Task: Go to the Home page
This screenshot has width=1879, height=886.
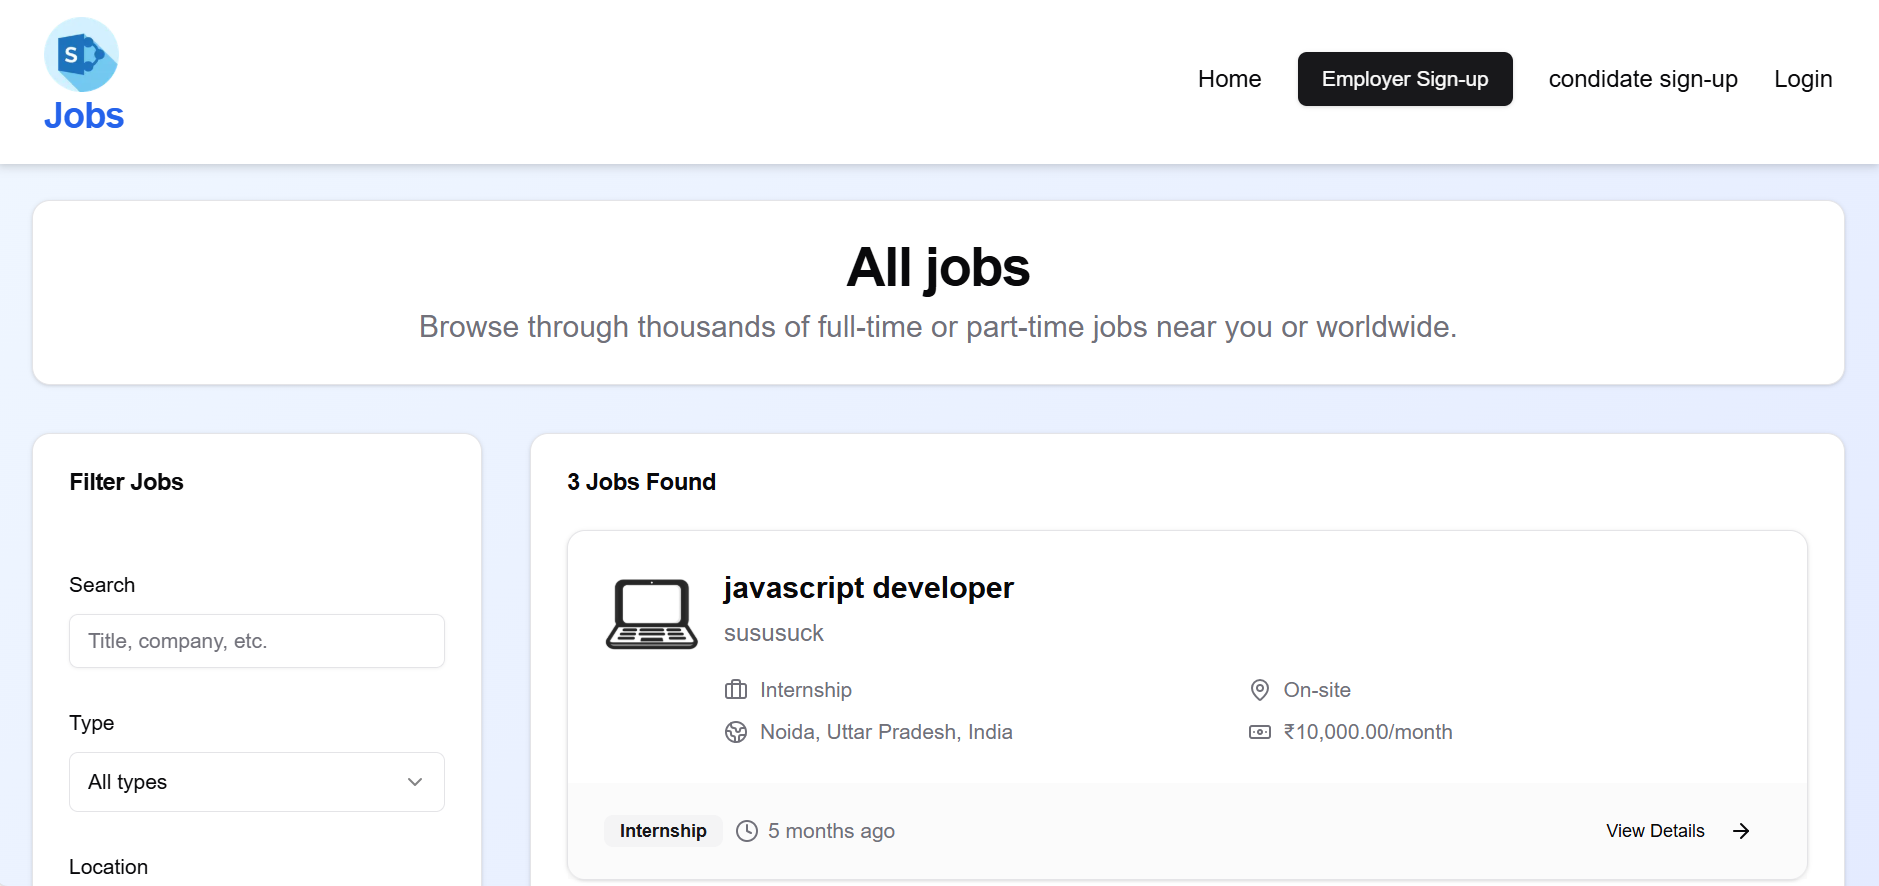Action: pyautogui.click(x=1229, y=79)
